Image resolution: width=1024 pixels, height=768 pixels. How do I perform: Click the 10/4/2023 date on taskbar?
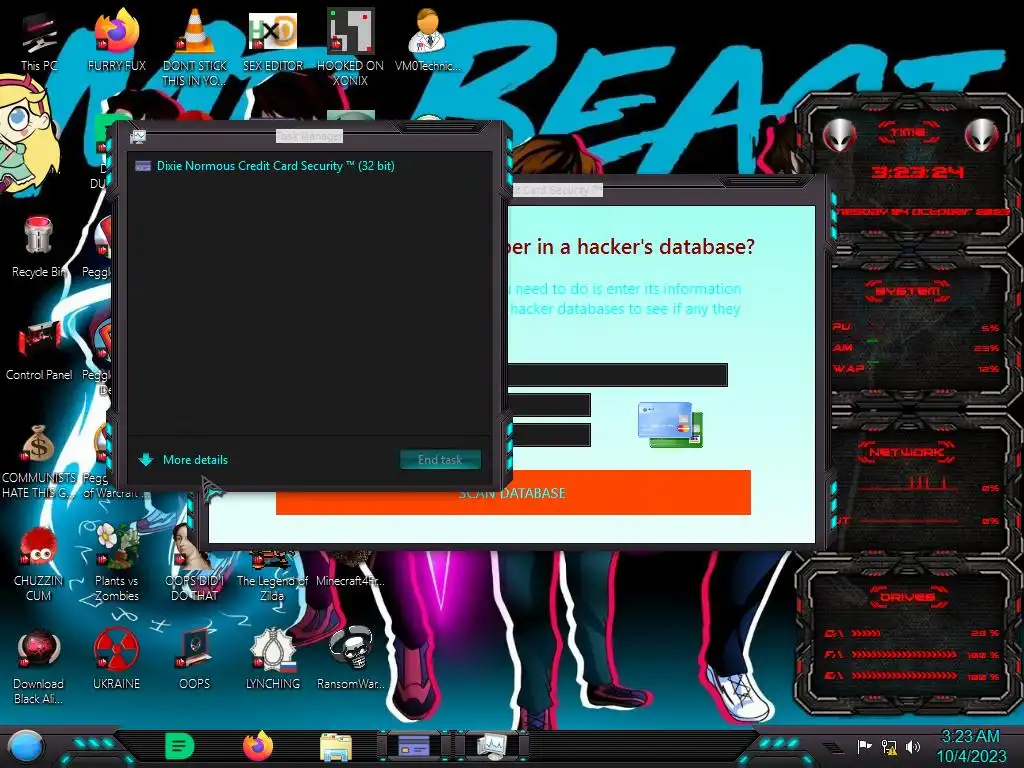pyautogui.click(x=971, y=756)
